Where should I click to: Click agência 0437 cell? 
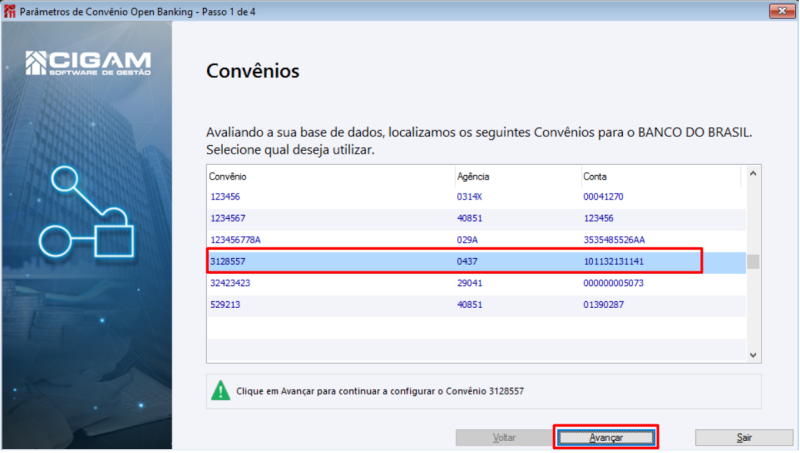coord(467,262)
